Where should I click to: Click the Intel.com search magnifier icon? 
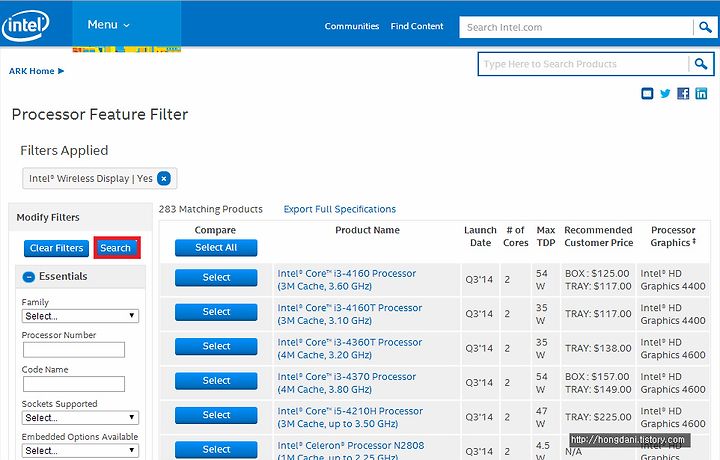click(x=705, y=27)
